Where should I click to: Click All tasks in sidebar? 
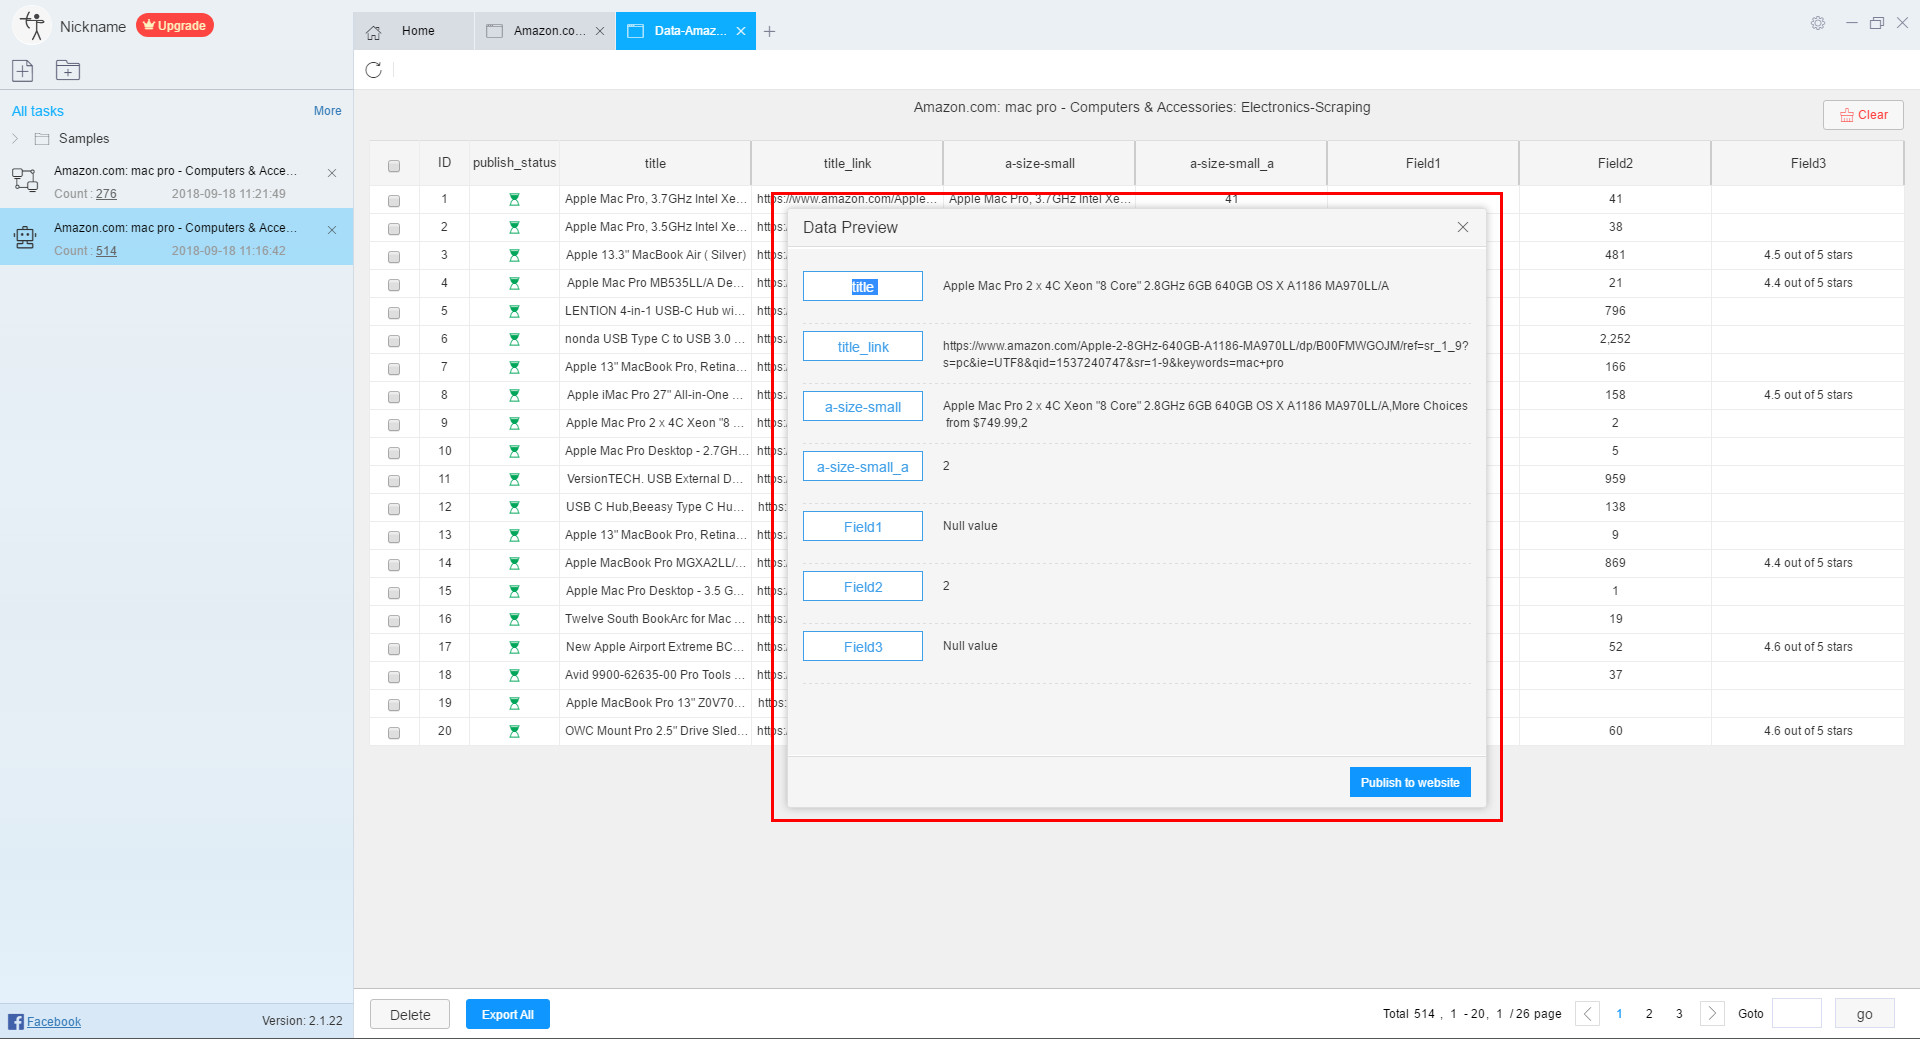point(38,111)
